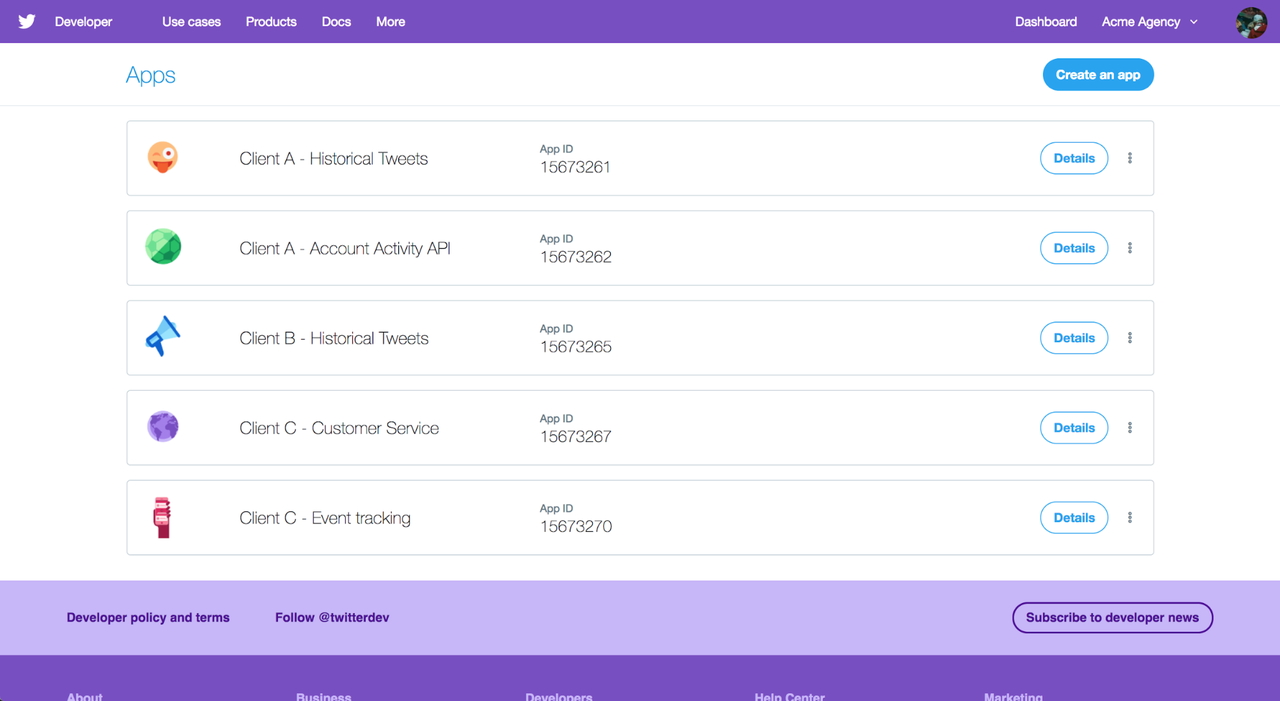View Details for Client C Customer Service
This screenshot has width=1280, height=701.
coord(1074,428)
